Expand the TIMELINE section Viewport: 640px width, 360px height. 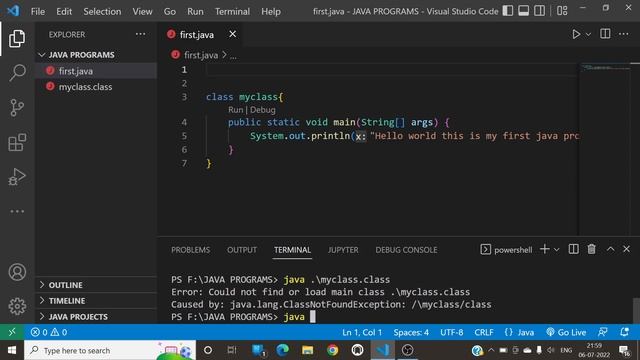(96, 301)
